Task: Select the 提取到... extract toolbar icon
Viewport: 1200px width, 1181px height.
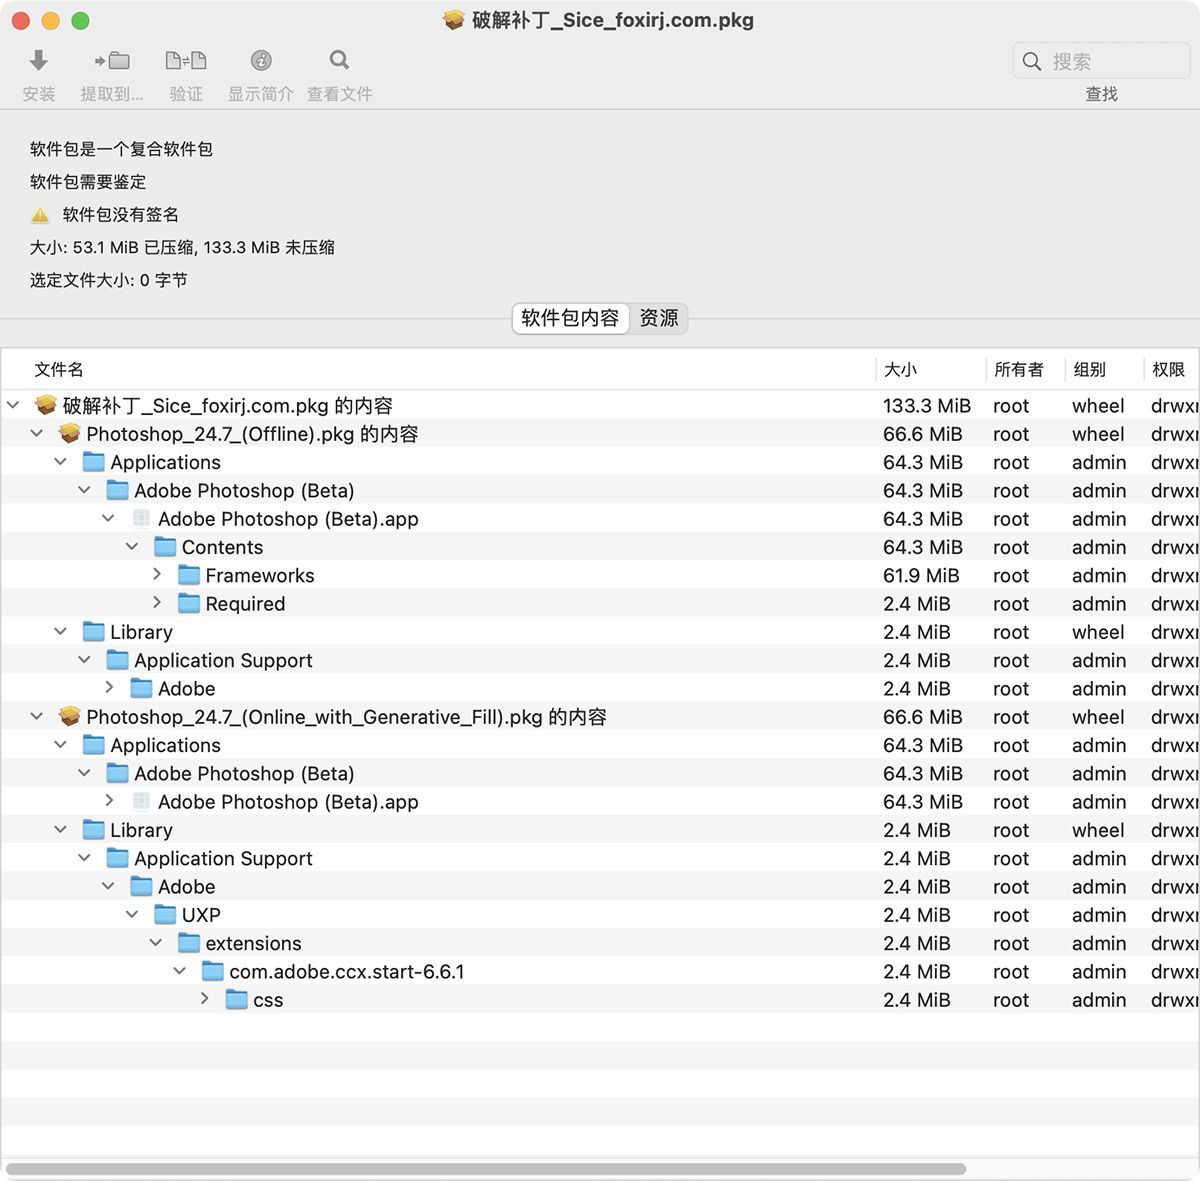Action: coord(112,61)
